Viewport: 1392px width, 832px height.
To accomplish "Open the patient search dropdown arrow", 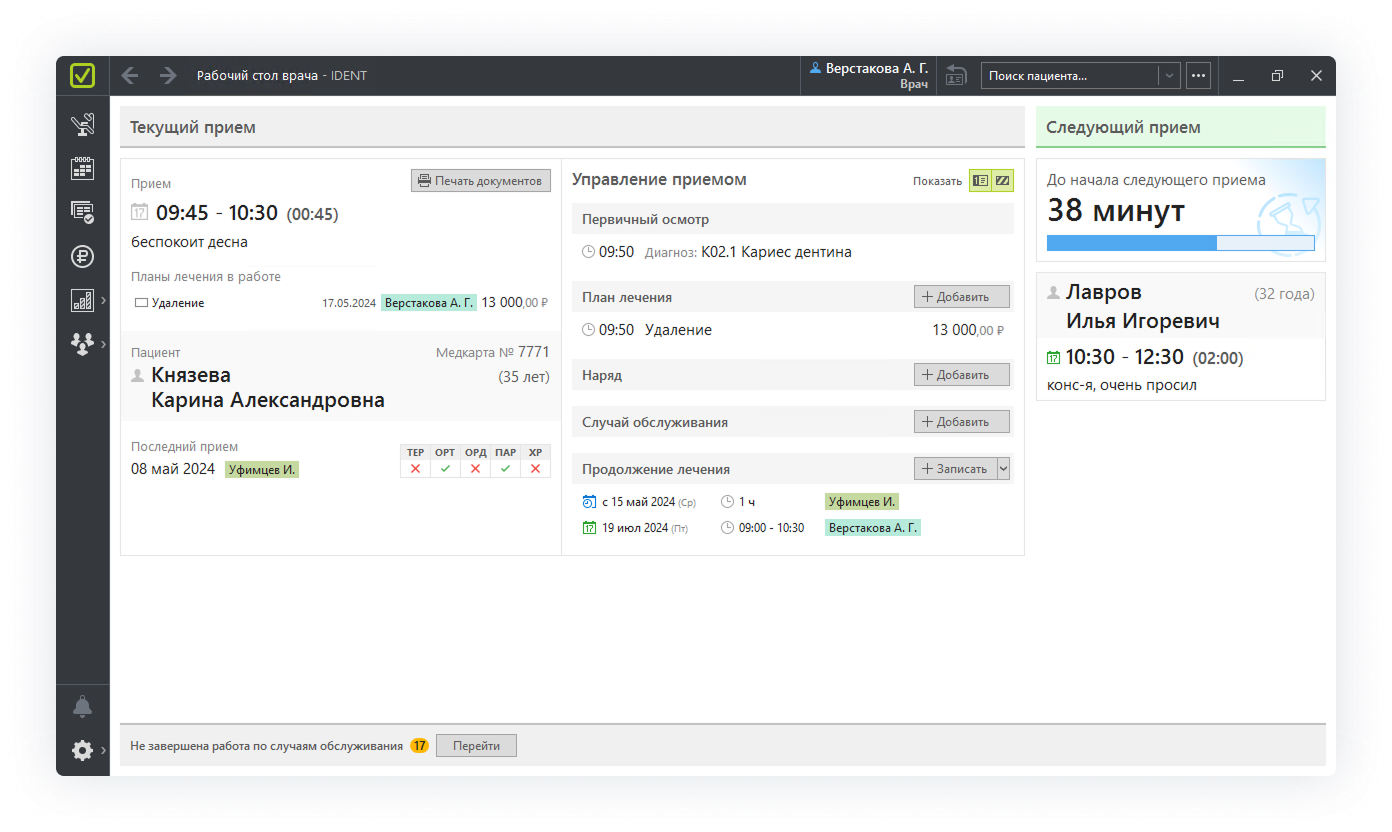I will coord(1168,76).
